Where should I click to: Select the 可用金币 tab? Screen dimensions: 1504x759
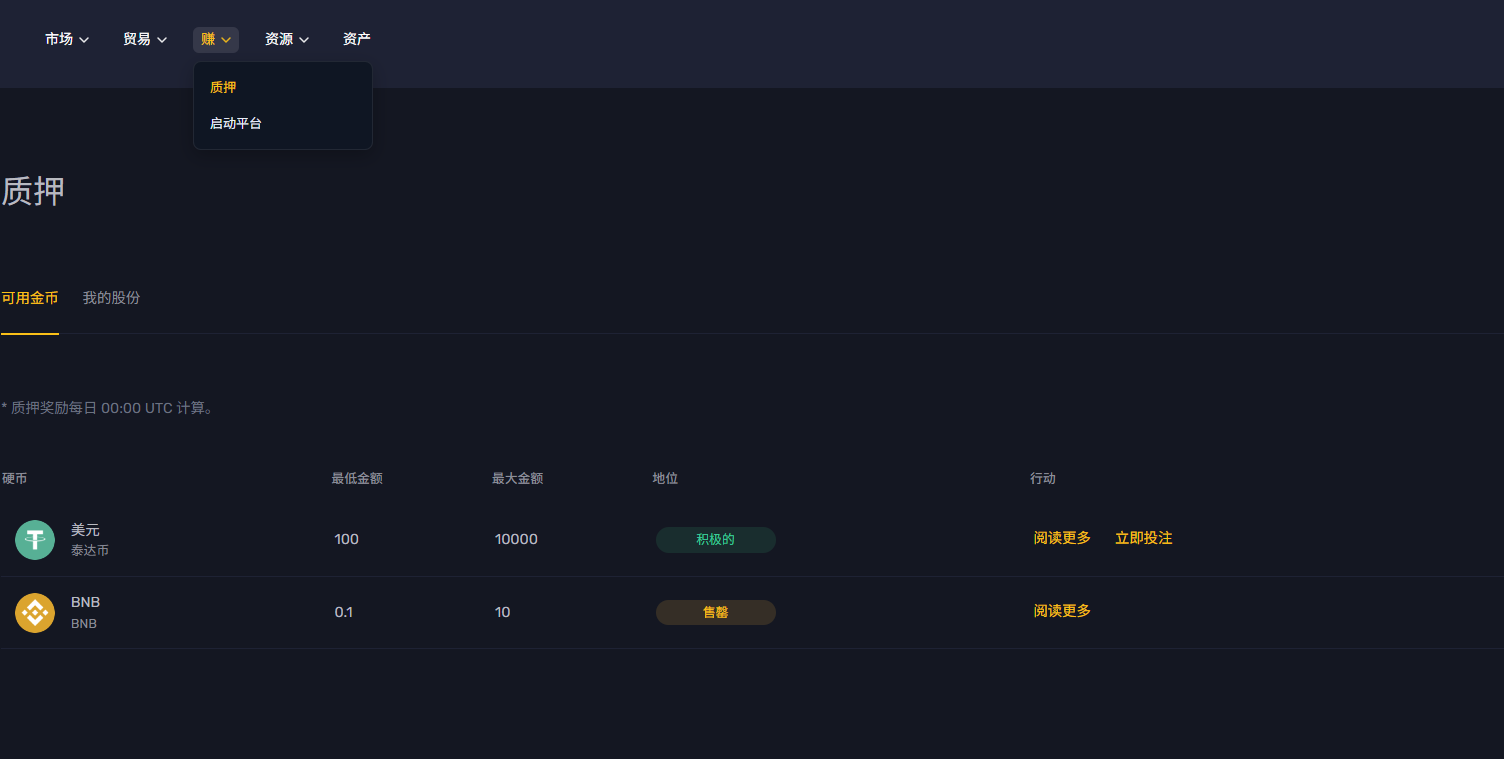[x=30, y=297]
